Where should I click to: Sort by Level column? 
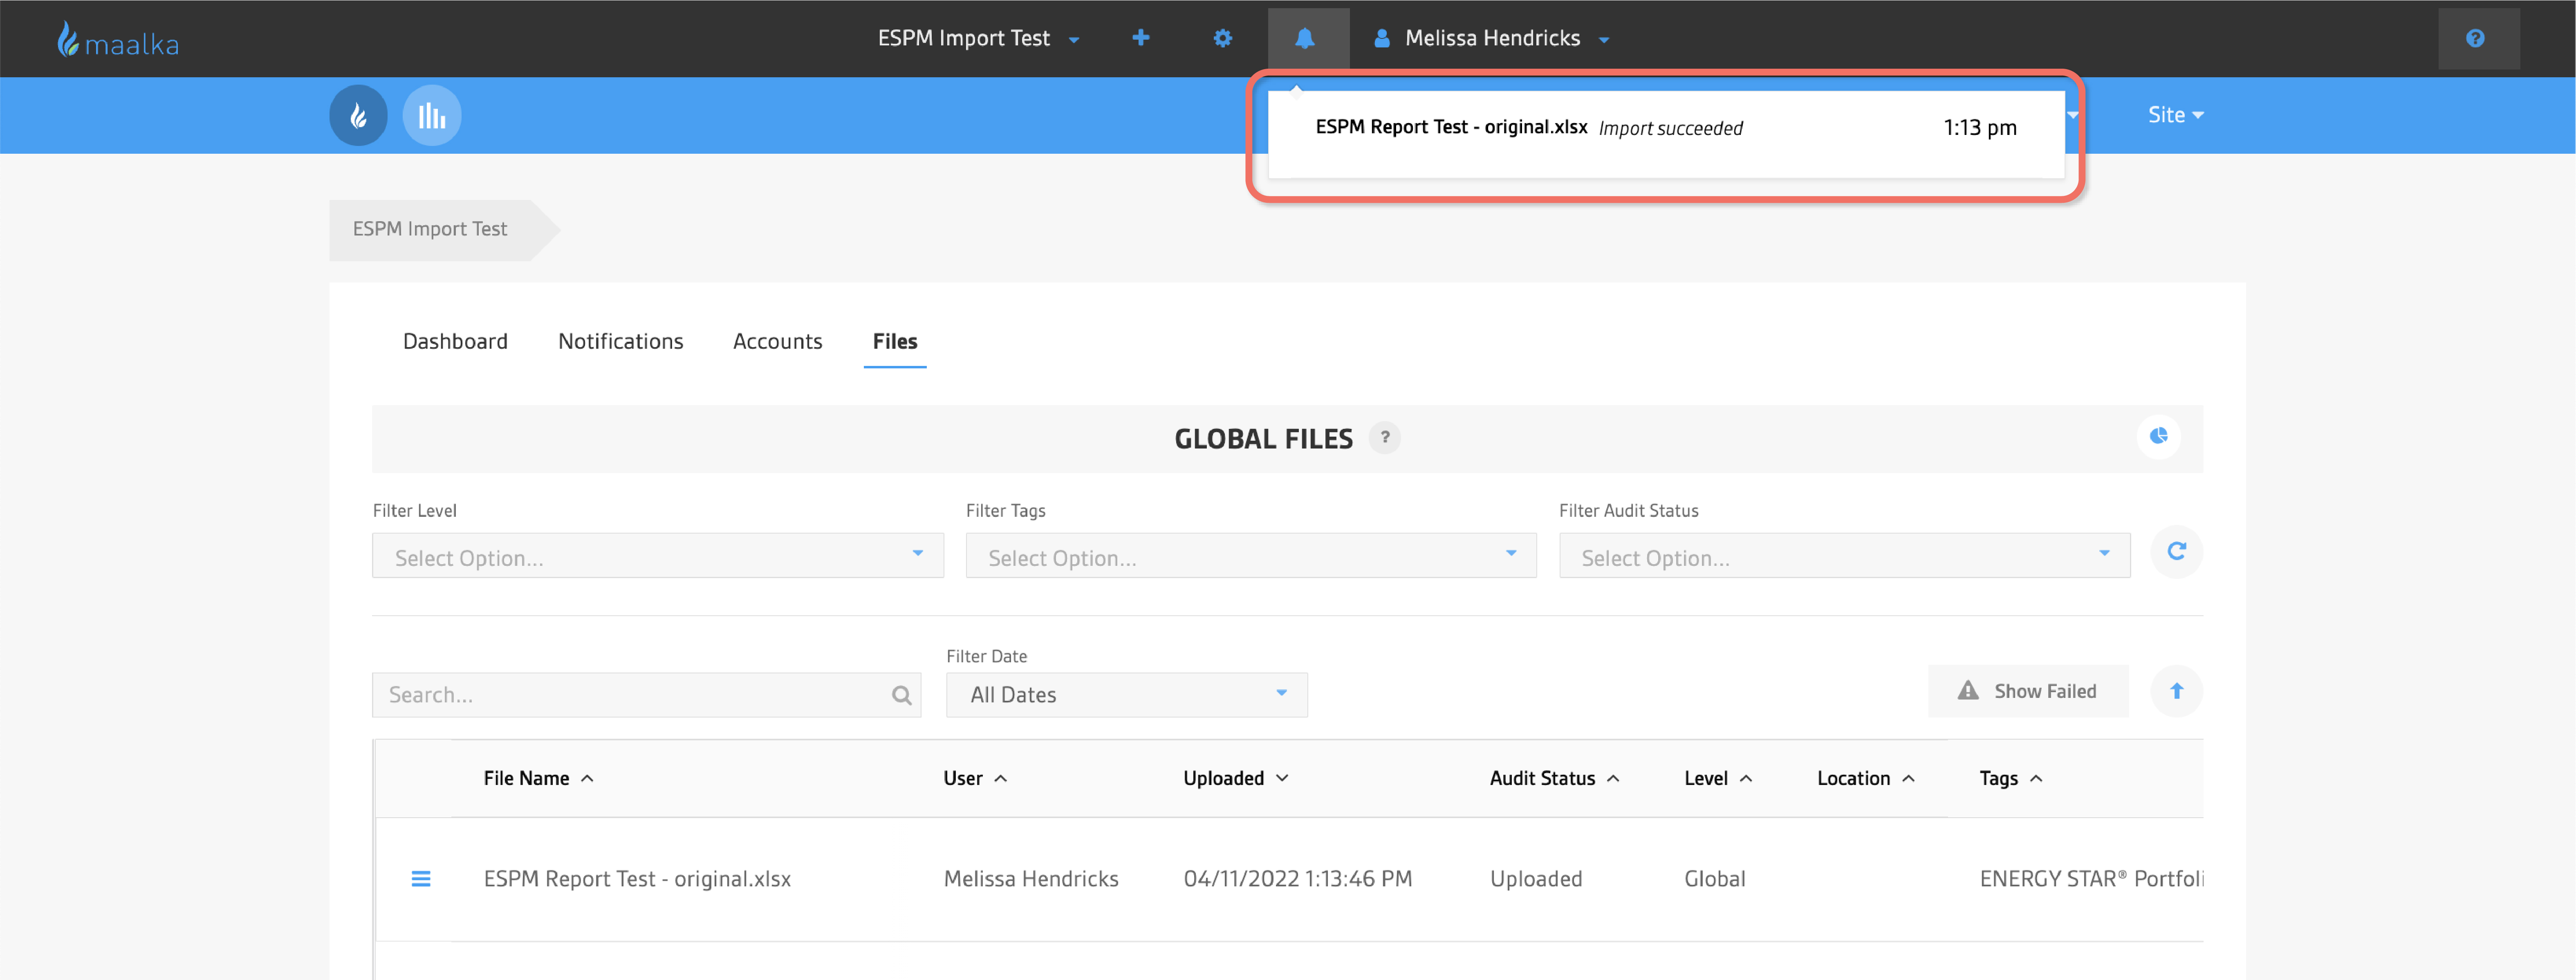pyautogui.click(x=1717, y=778)
